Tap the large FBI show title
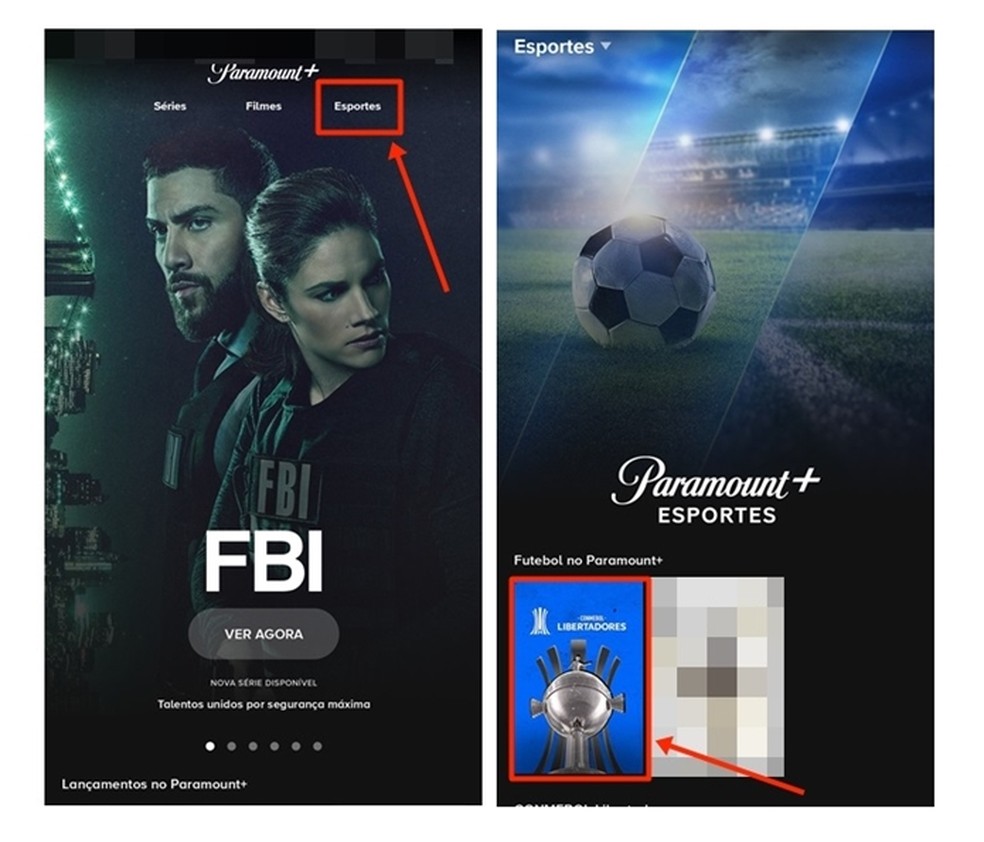Viewport: 984px width, 842px height. point(264,561)
